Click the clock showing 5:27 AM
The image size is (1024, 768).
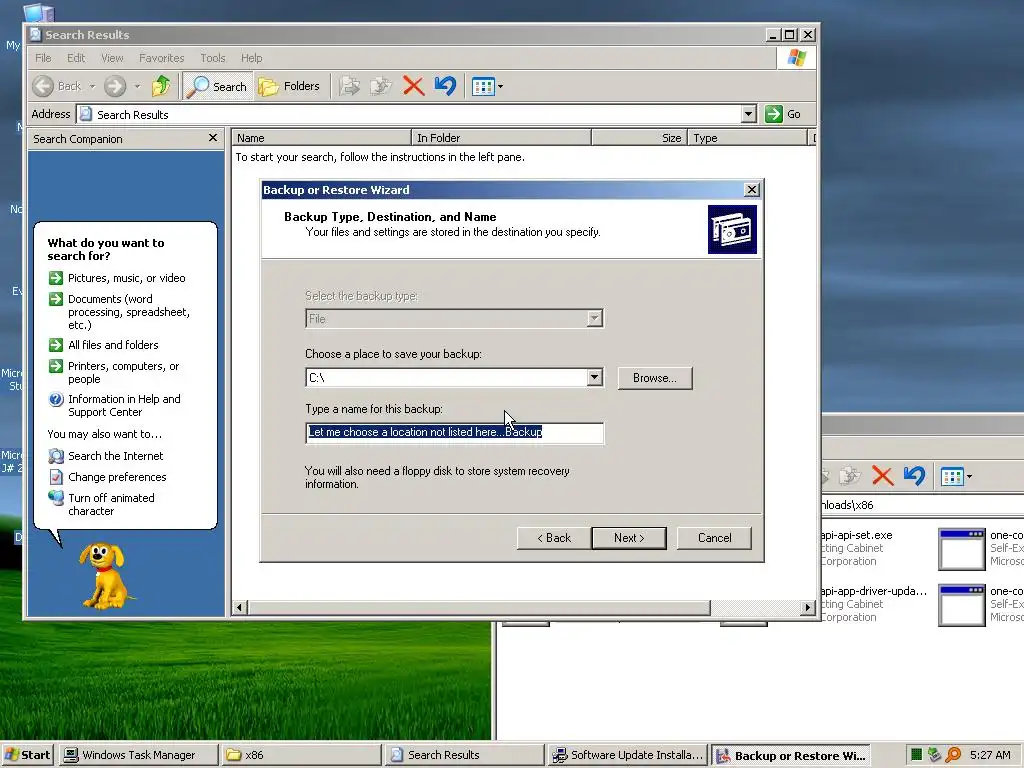[x=990, y=755]
